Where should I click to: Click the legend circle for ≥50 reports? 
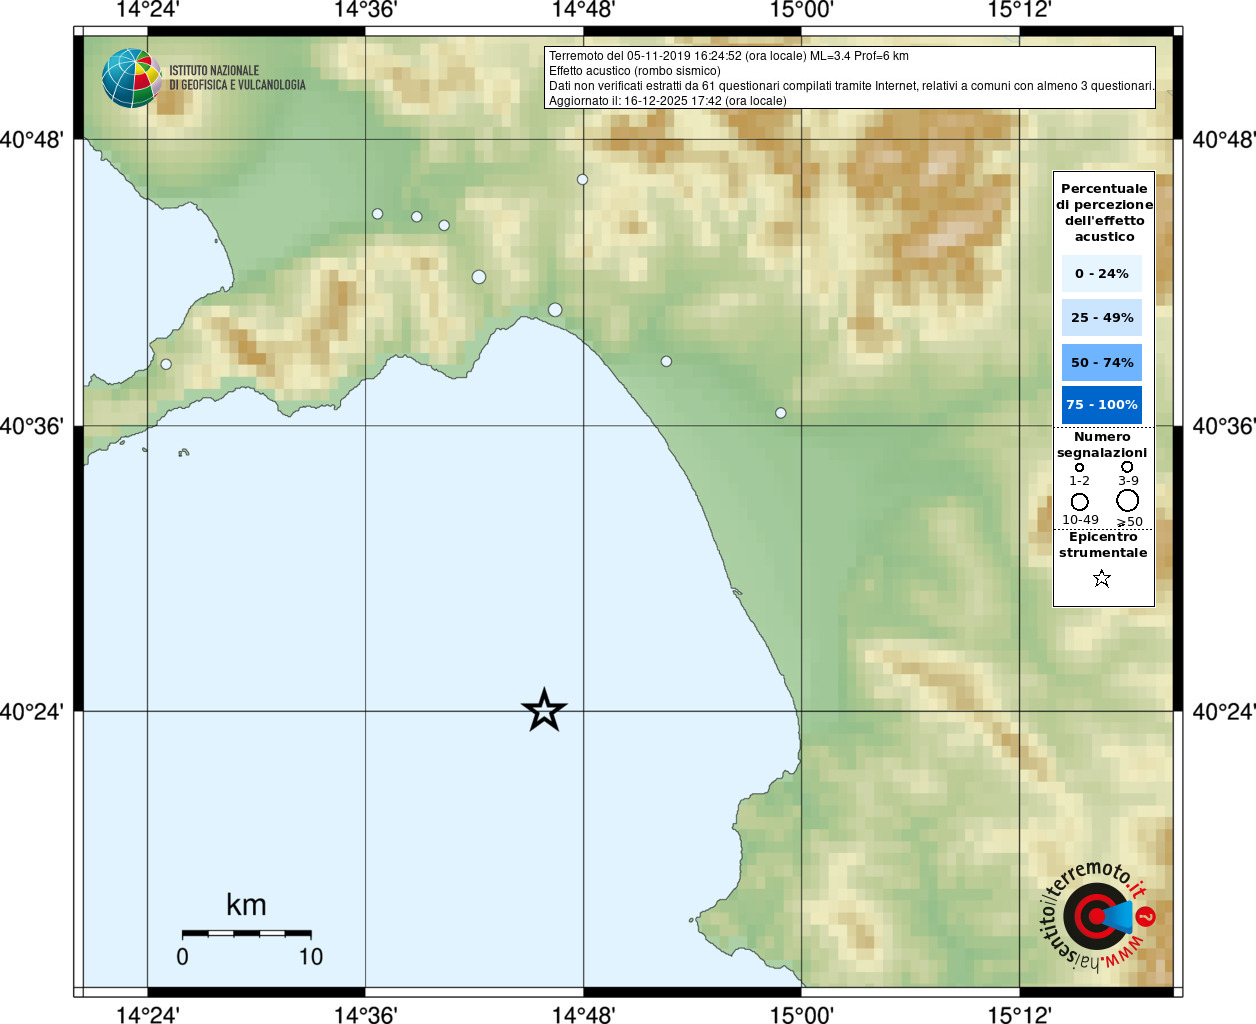click(1127, 501)
